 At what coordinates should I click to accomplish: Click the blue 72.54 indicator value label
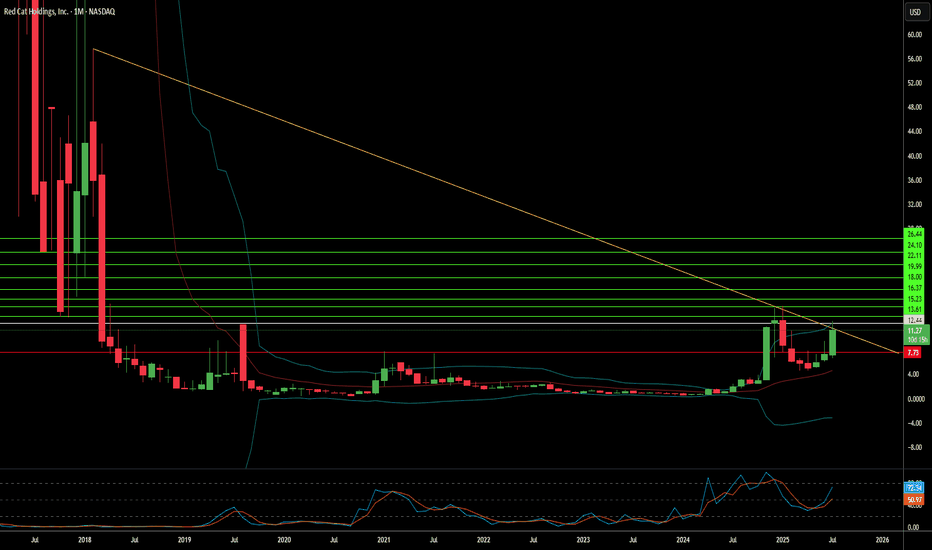[914, 488]
